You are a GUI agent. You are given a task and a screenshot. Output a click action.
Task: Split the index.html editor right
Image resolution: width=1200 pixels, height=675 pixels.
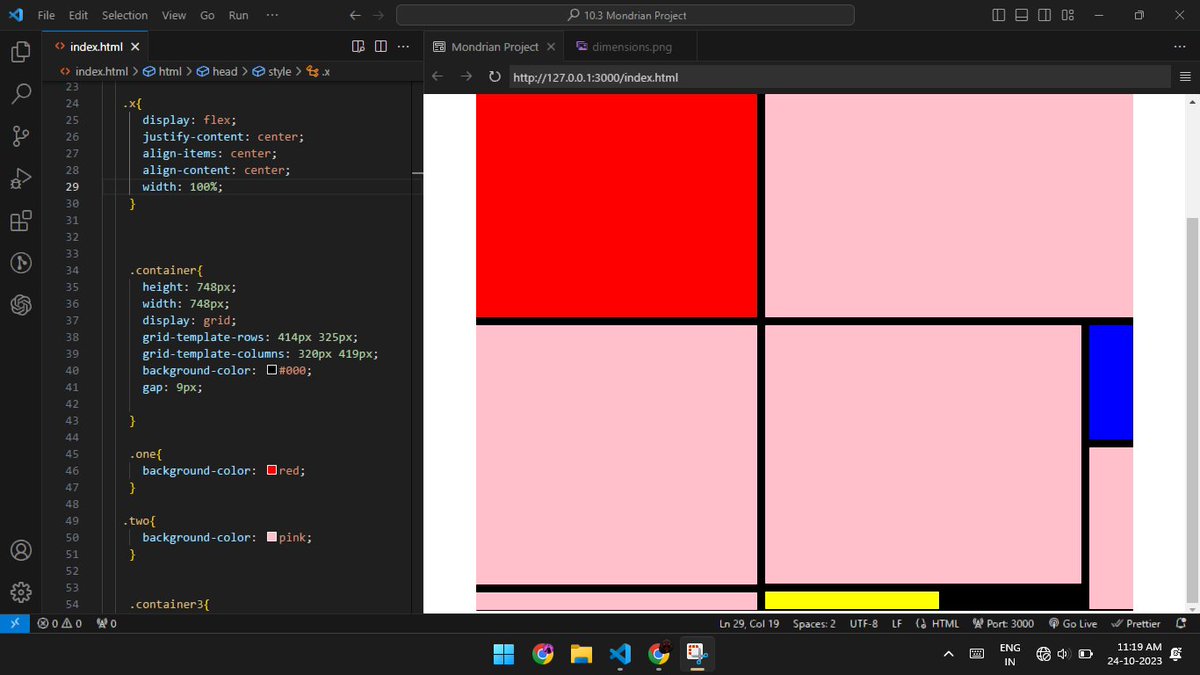pos(381,47)
